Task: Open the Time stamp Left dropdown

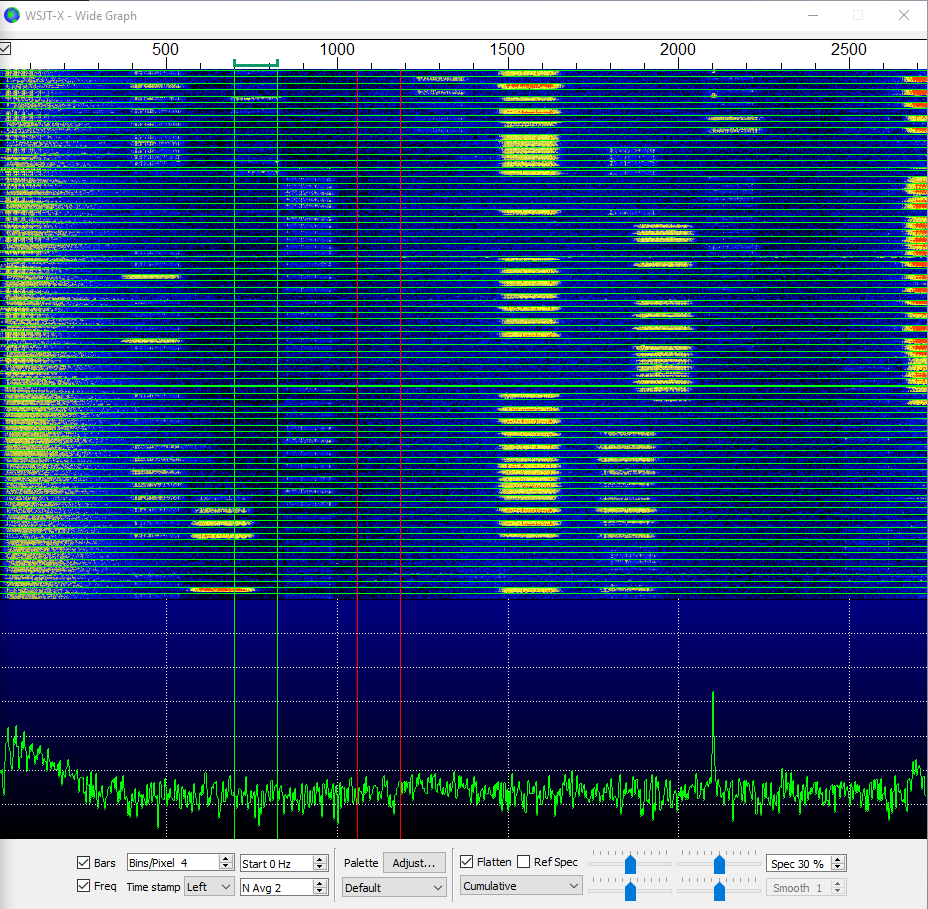Action: [x=209, y=887]
